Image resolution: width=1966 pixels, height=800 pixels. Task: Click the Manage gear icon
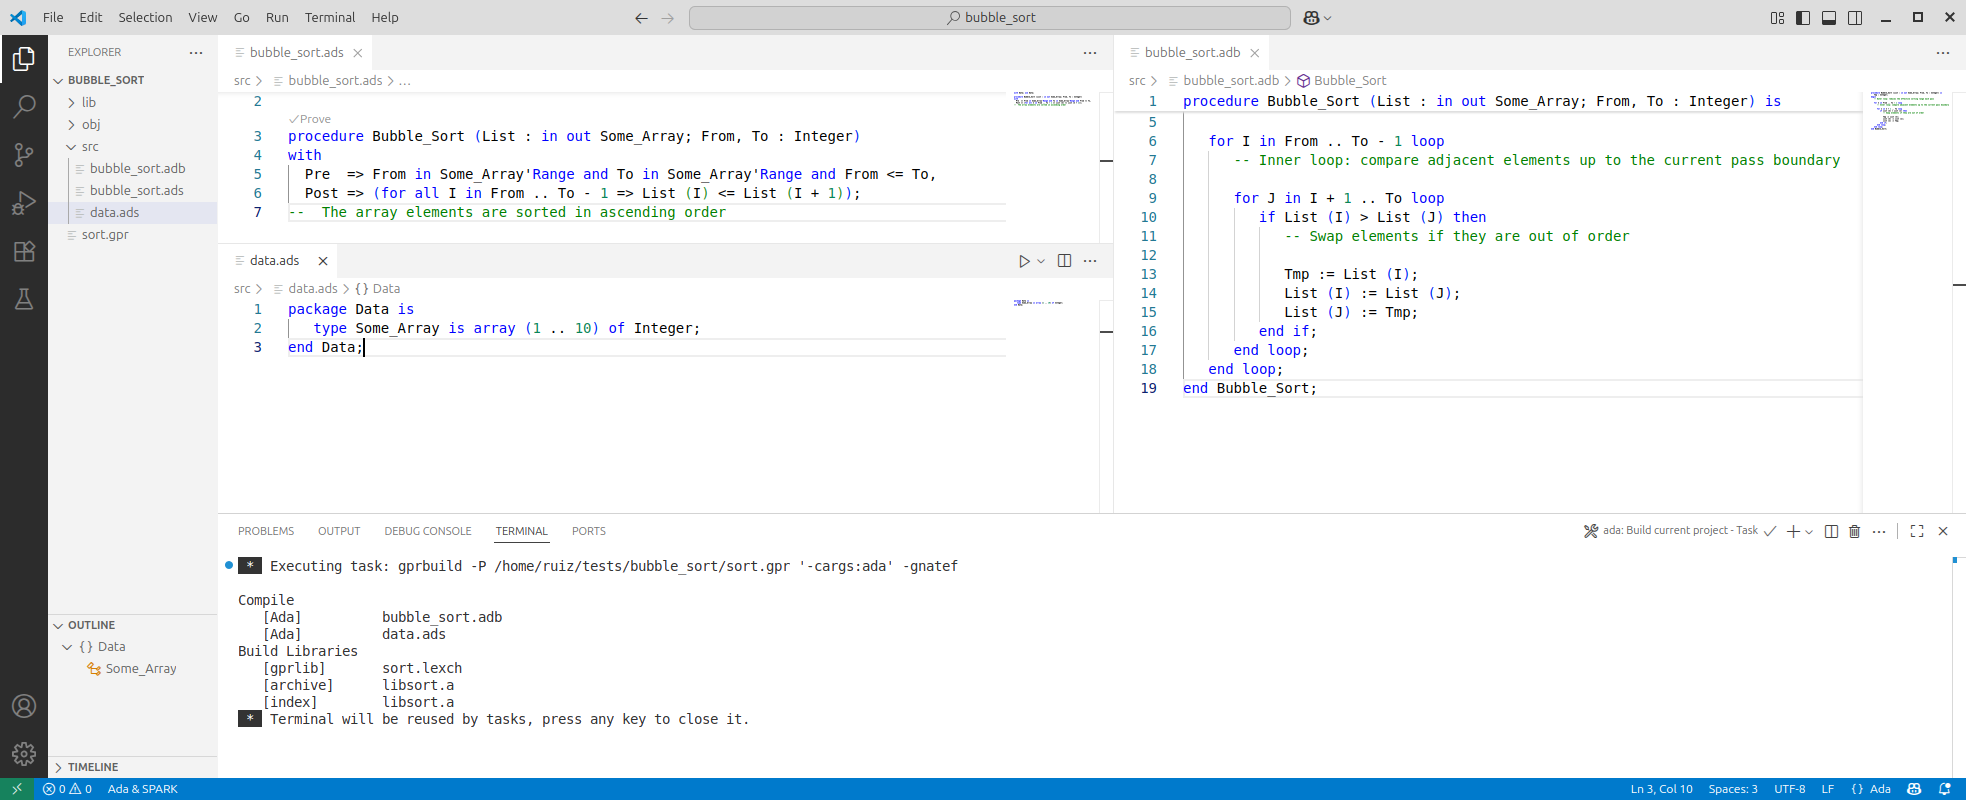(24, 753)
